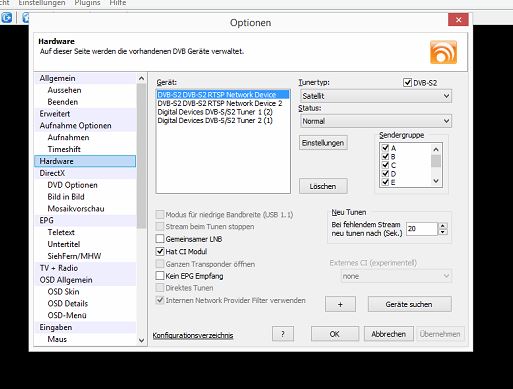
Task: Click the category list scroll-down arrow
Action: (141, 340)
